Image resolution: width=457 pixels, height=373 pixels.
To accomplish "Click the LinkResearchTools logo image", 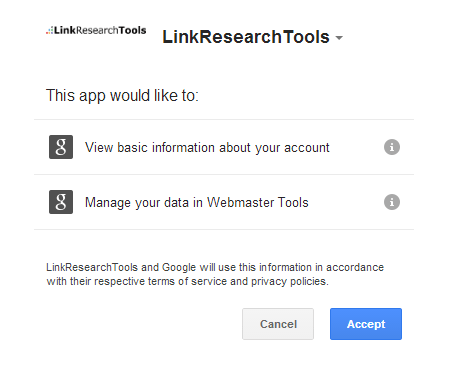I will coord(96,30).
